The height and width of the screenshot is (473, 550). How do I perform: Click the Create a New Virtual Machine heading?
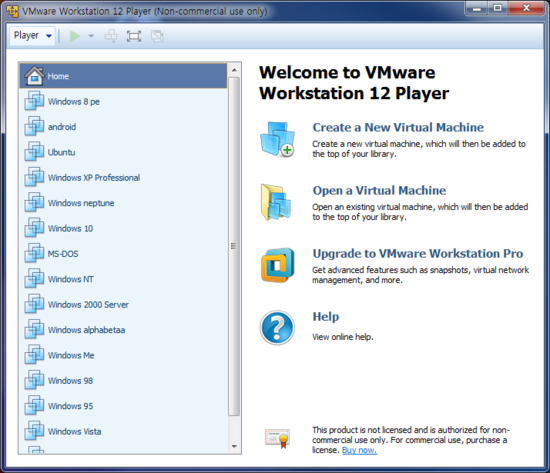pos(398,127)
